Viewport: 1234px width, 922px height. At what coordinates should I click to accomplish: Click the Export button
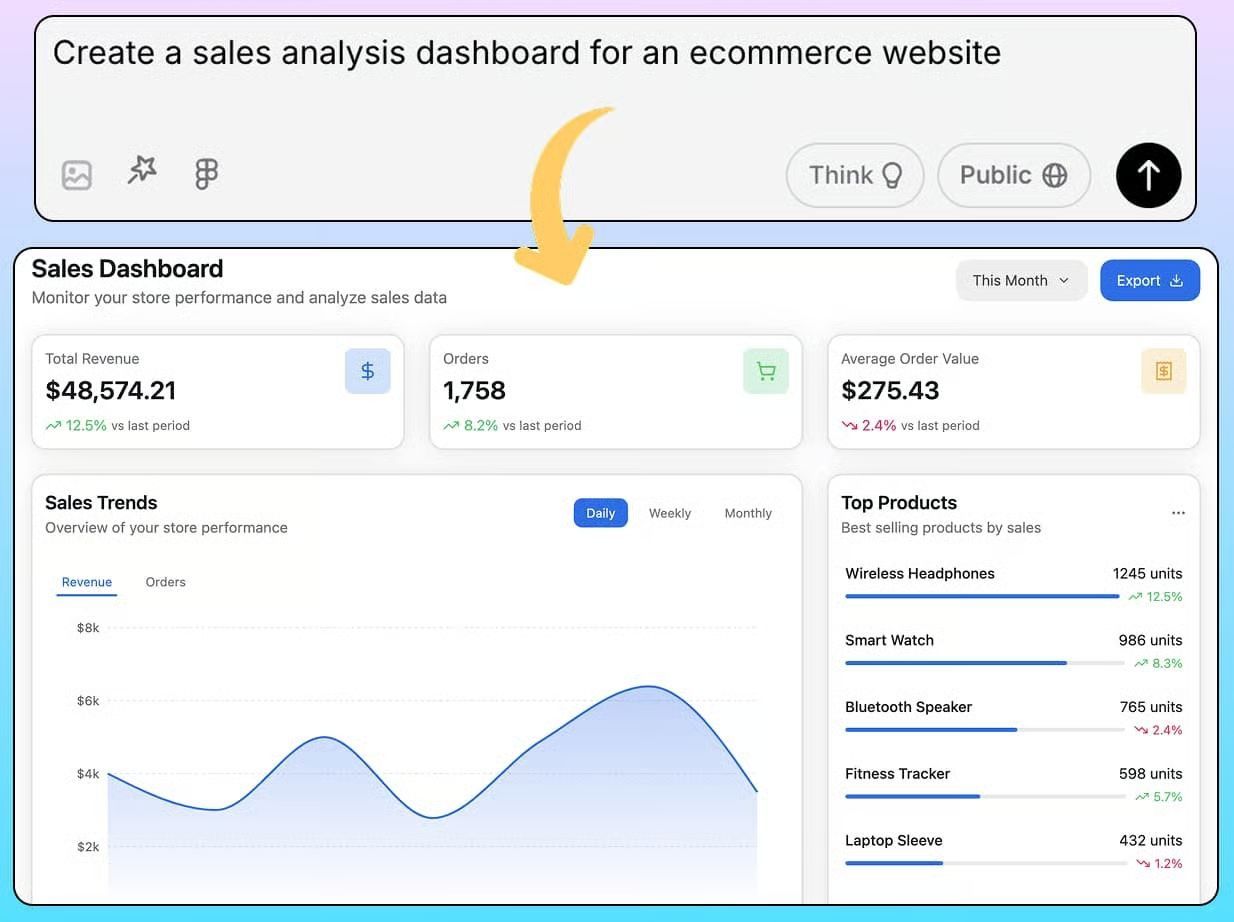click(1150, 281)
